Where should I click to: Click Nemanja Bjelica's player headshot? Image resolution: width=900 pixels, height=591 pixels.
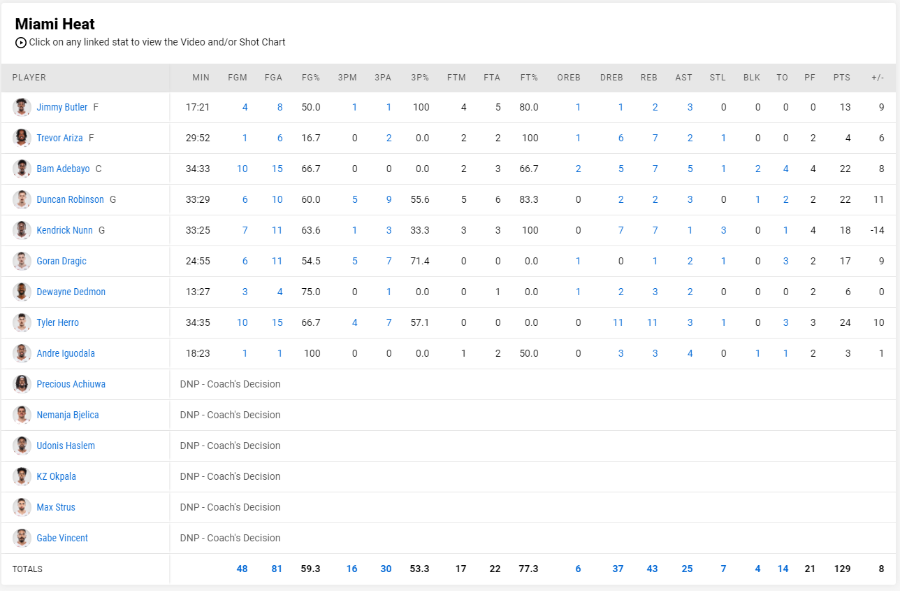pyautogui.click(x=22, y=415)
